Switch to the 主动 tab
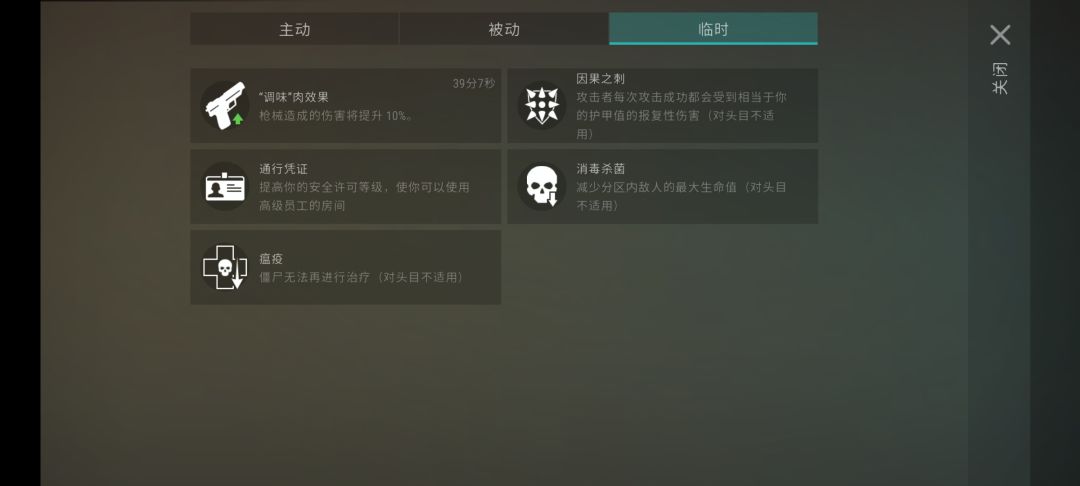1080x486 pixels. (x=295, y=29)
